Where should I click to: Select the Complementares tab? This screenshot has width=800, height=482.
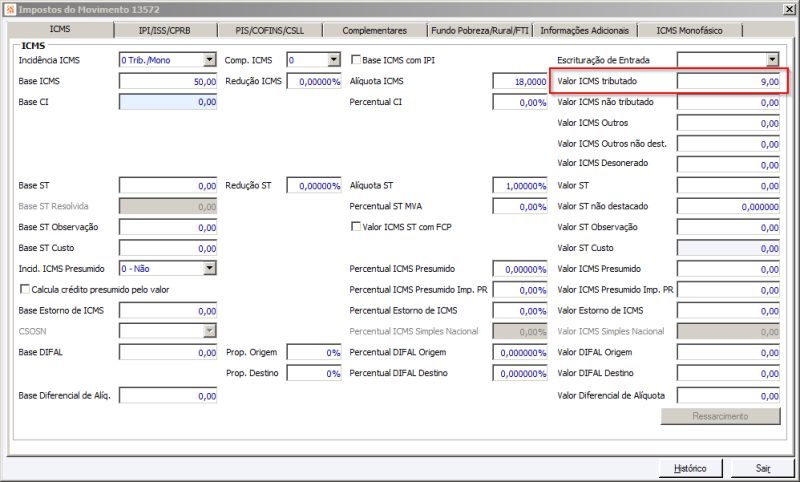click(x=374, y=31)
